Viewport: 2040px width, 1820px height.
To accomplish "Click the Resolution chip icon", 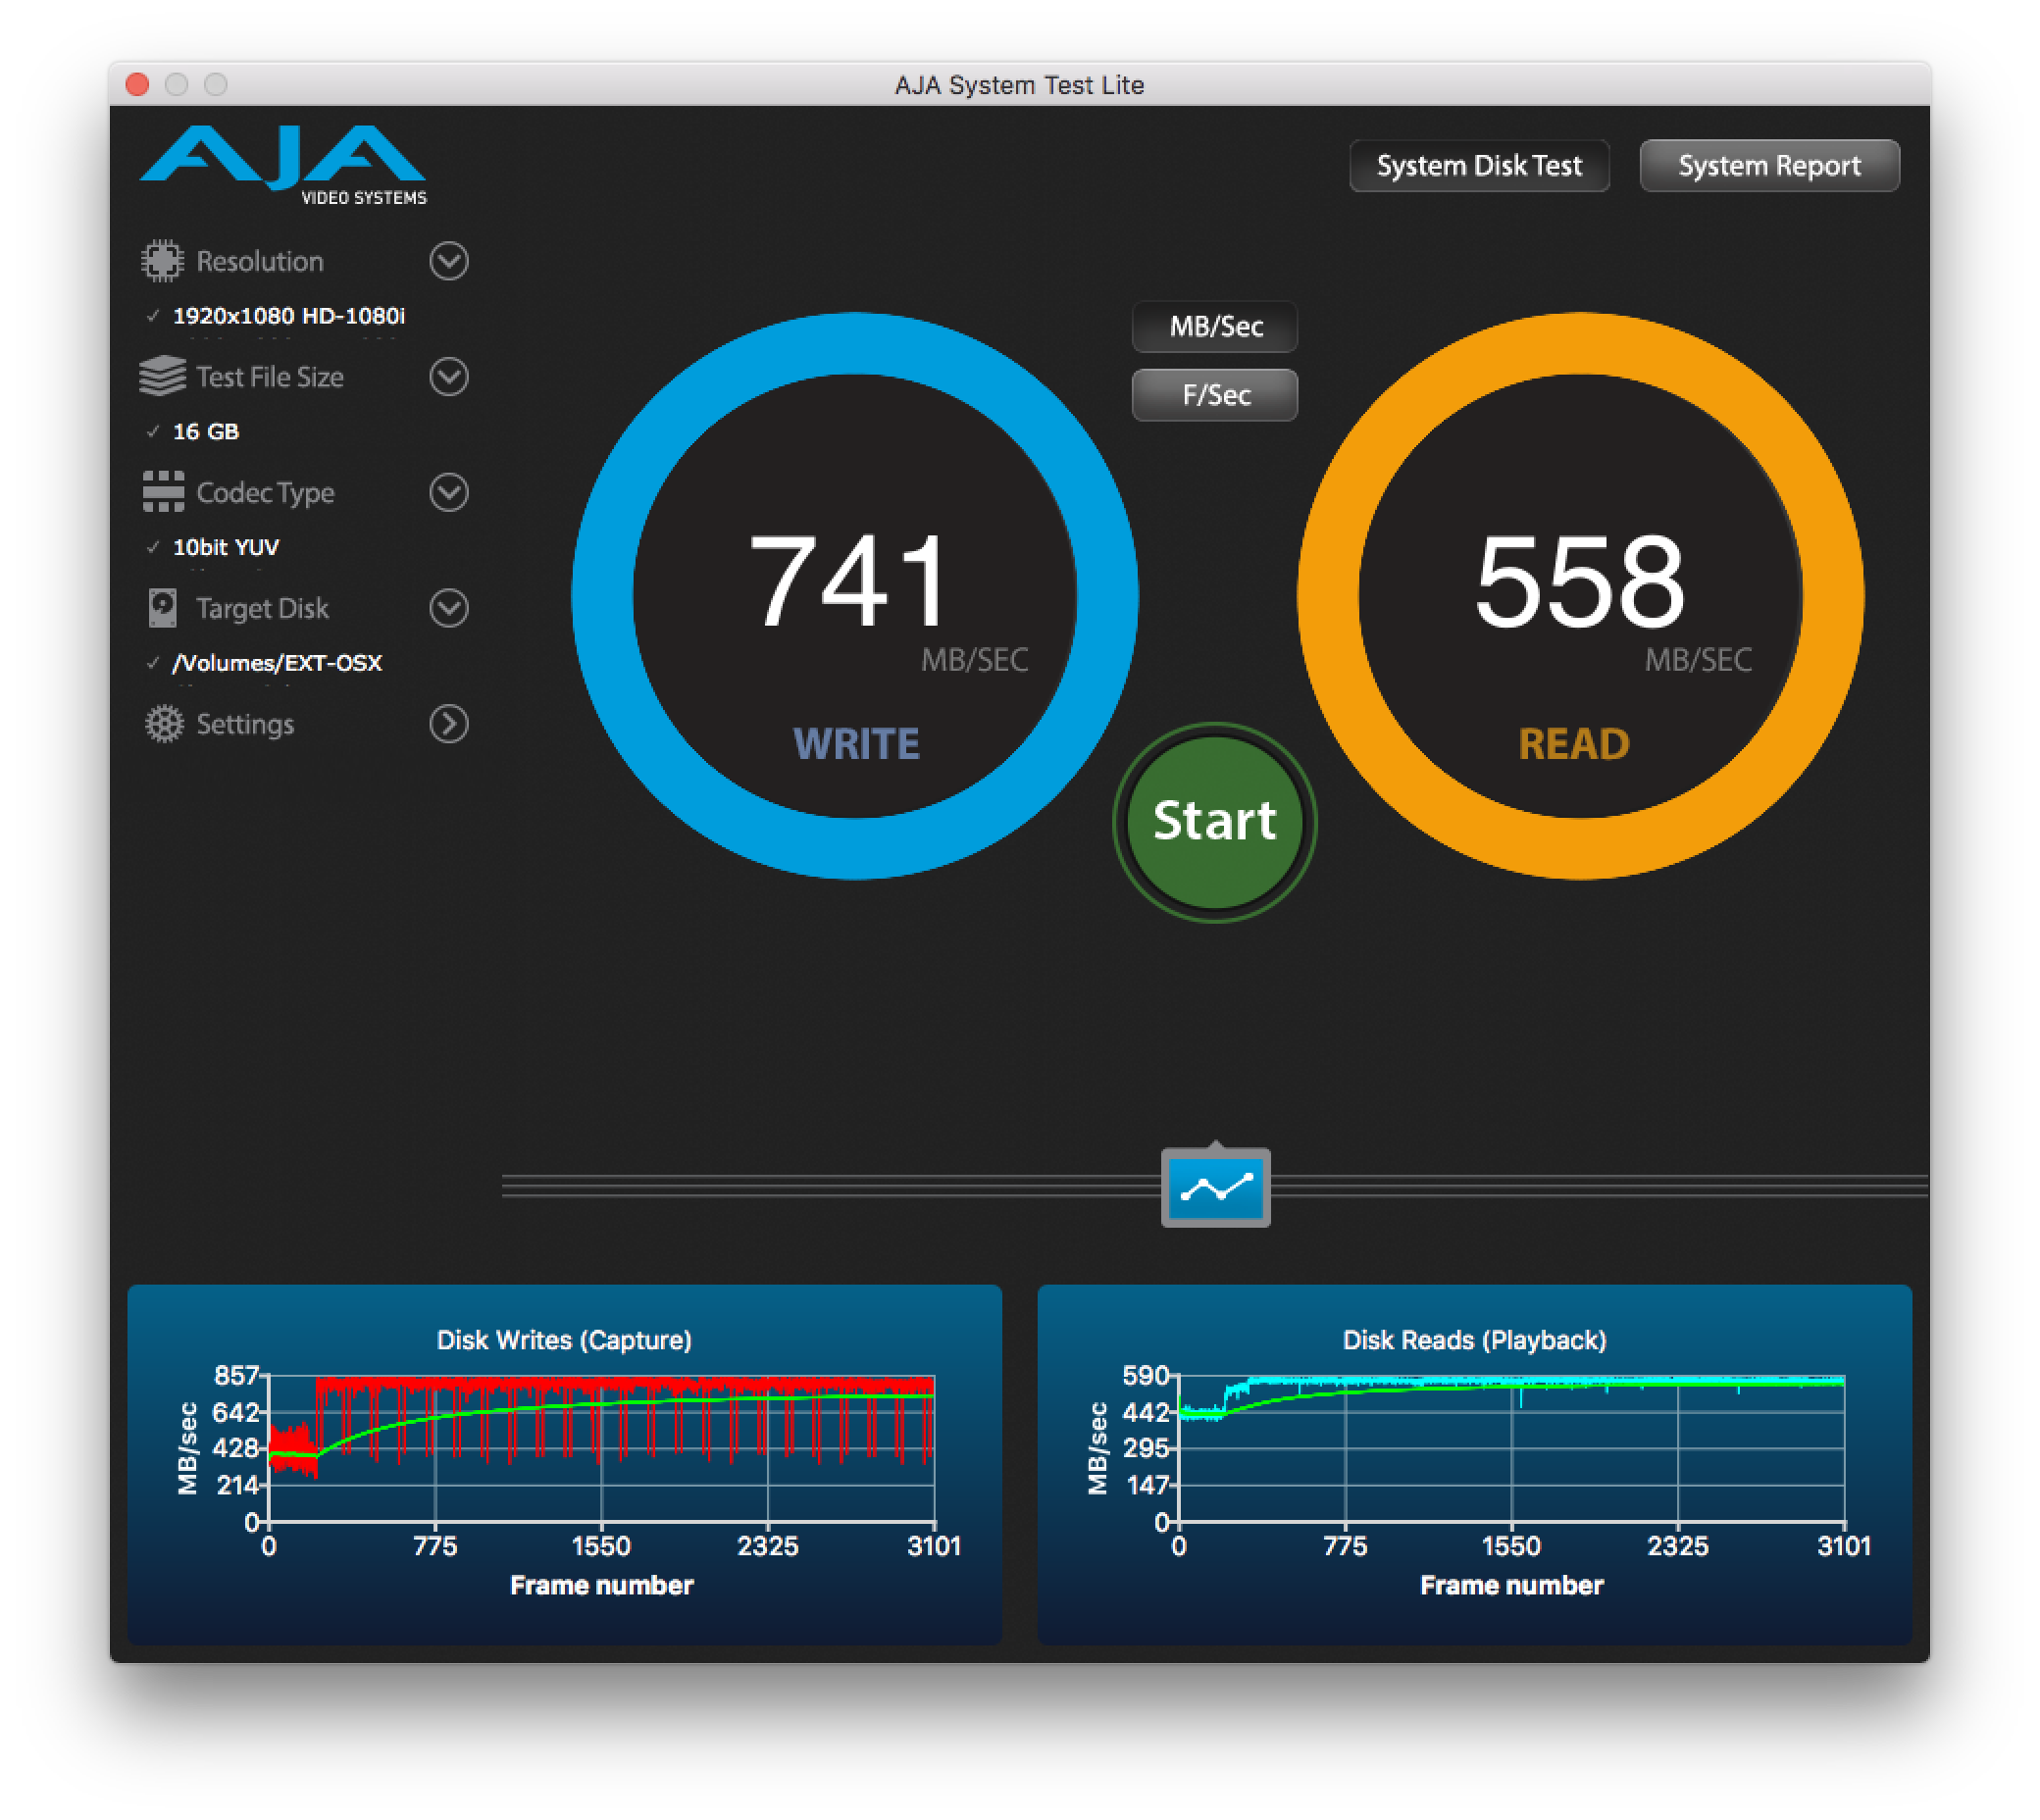I will pos(162,261).
